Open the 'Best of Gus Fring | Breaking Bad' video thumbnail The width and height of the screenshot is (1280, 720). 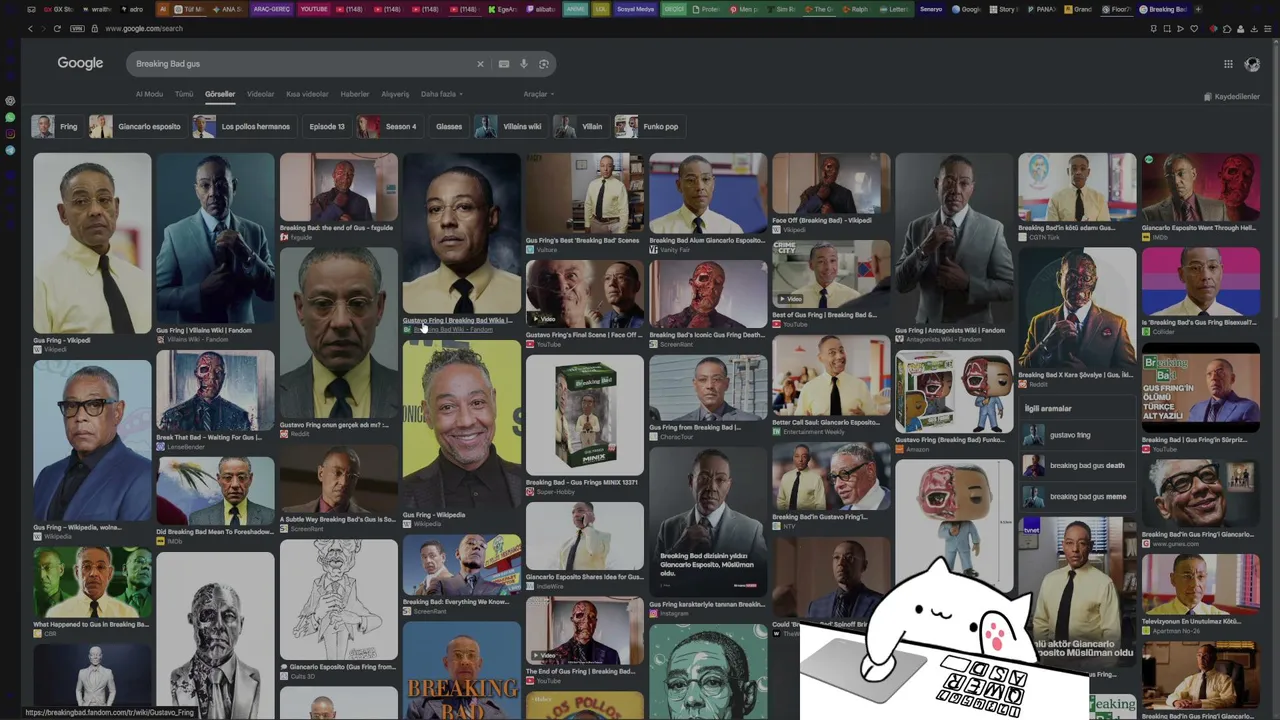point(831,273)
